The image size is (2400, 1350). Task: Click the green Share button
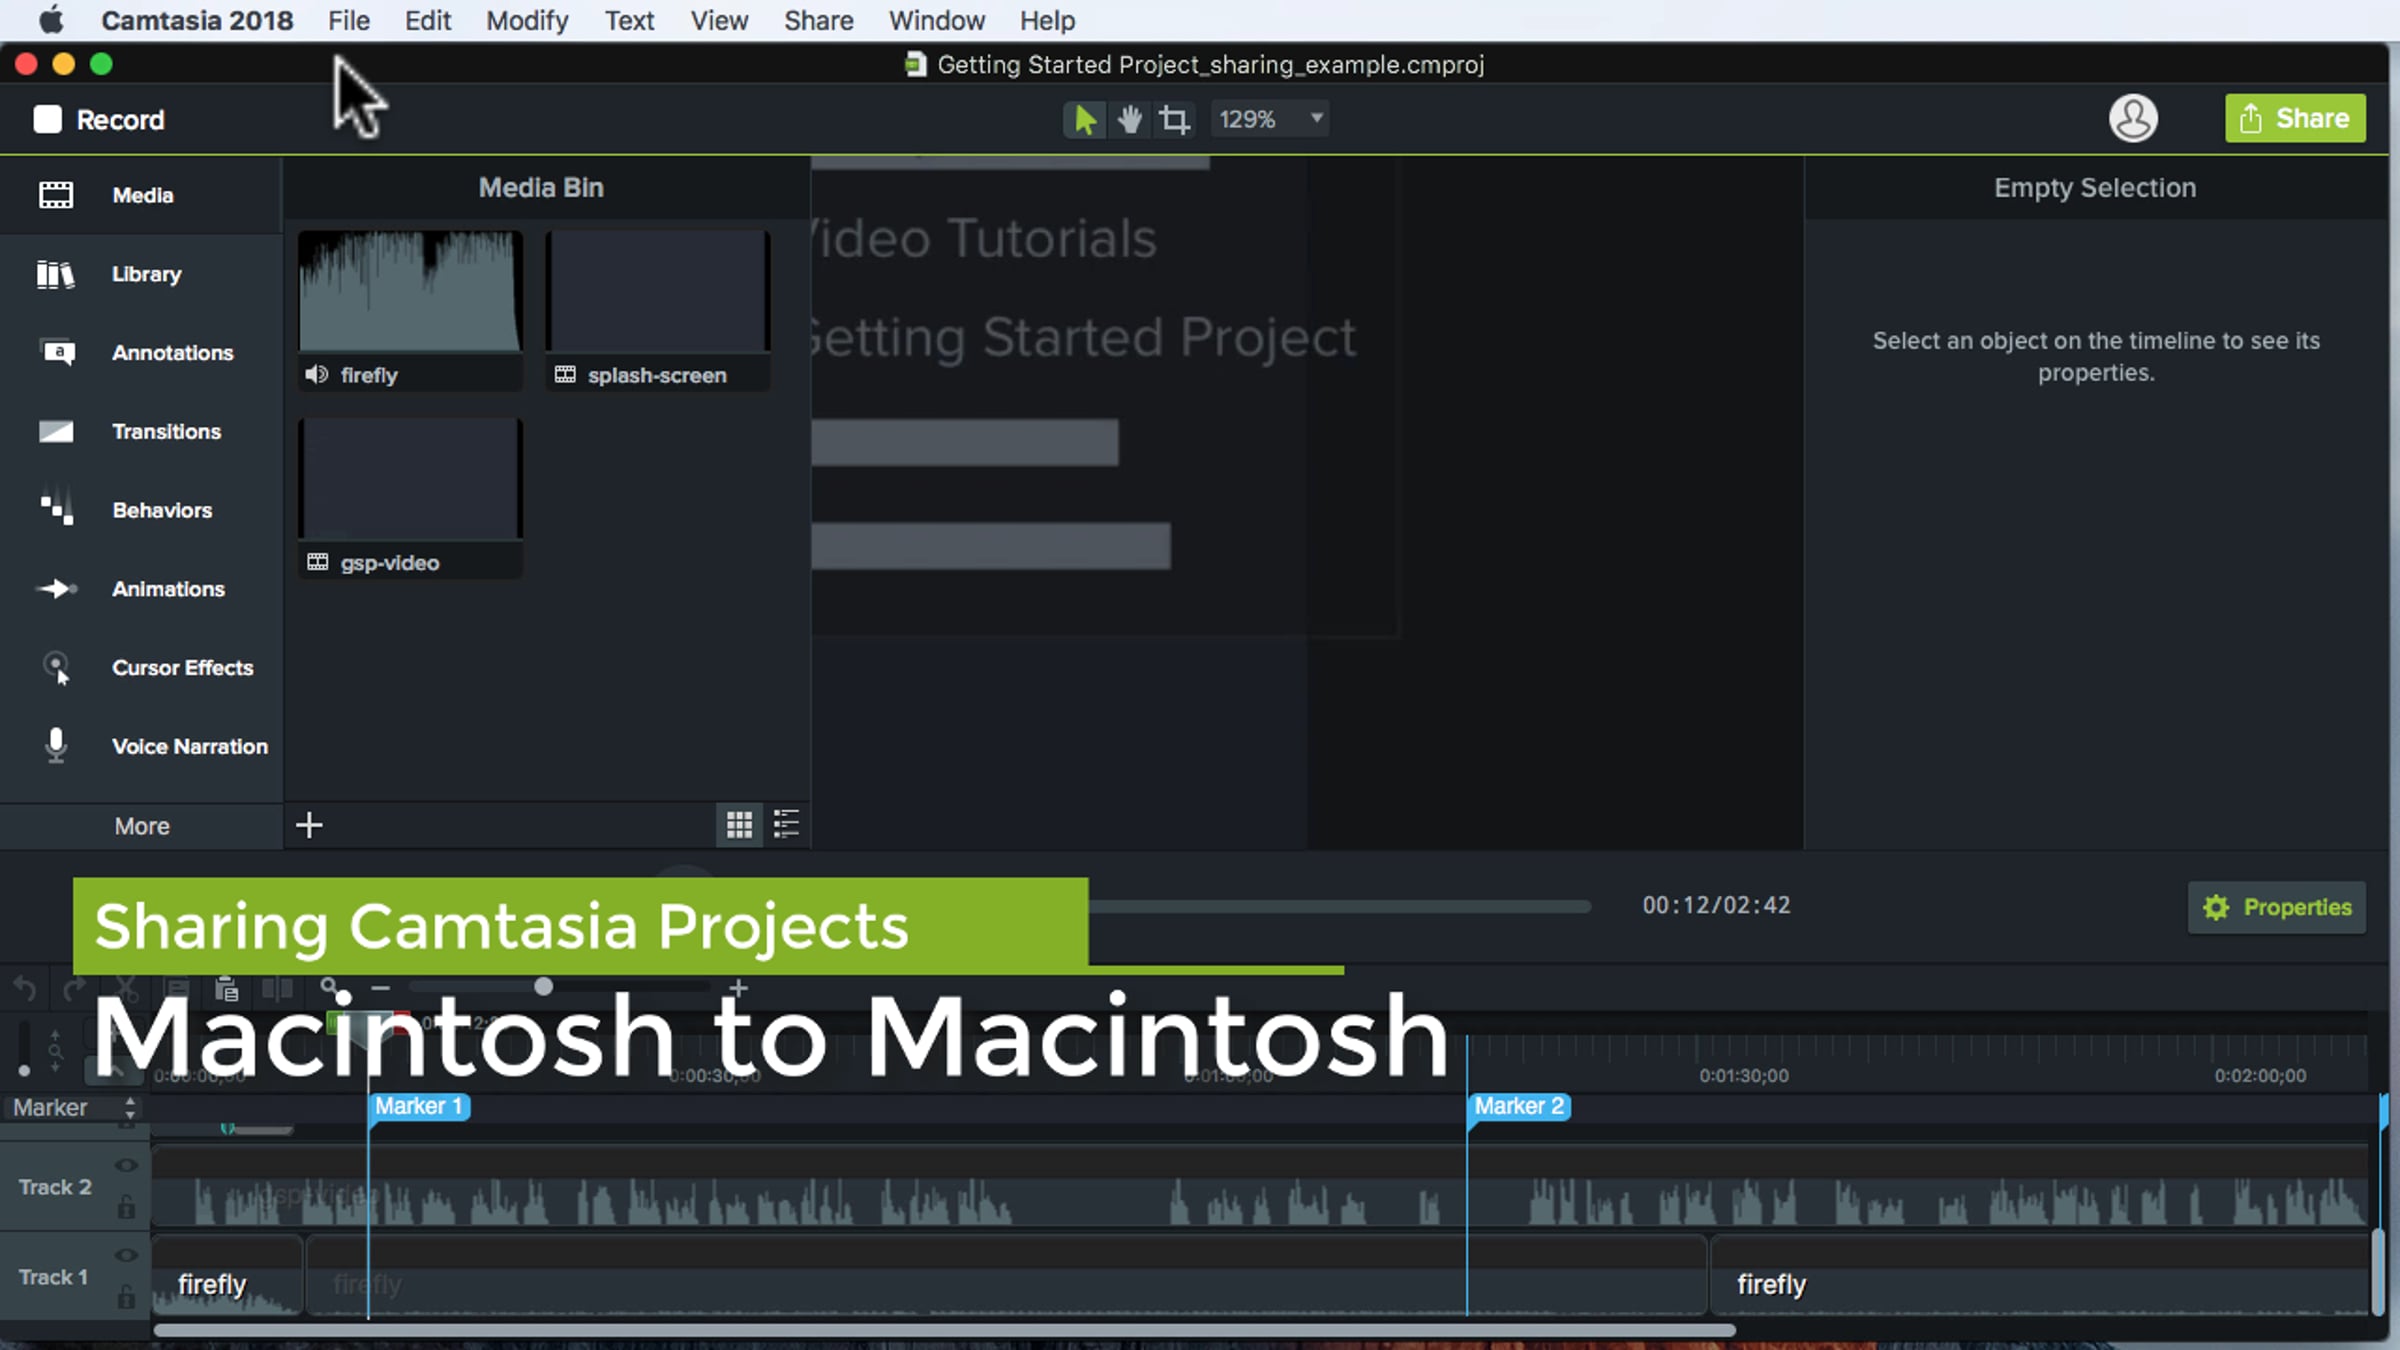pos(2294,119)
